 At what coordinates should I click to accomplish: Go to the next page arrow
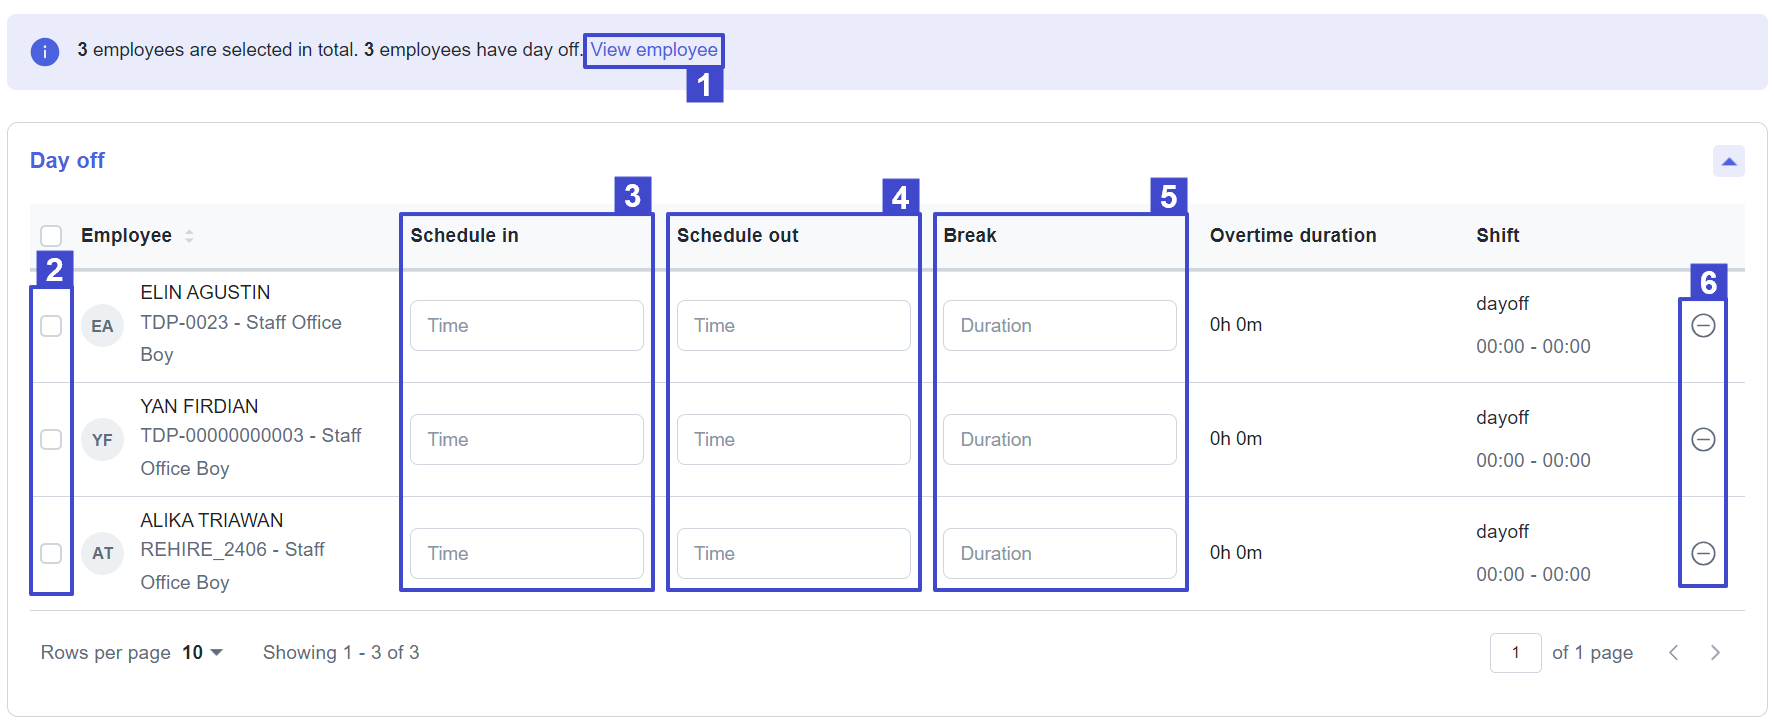(1715, 653)
